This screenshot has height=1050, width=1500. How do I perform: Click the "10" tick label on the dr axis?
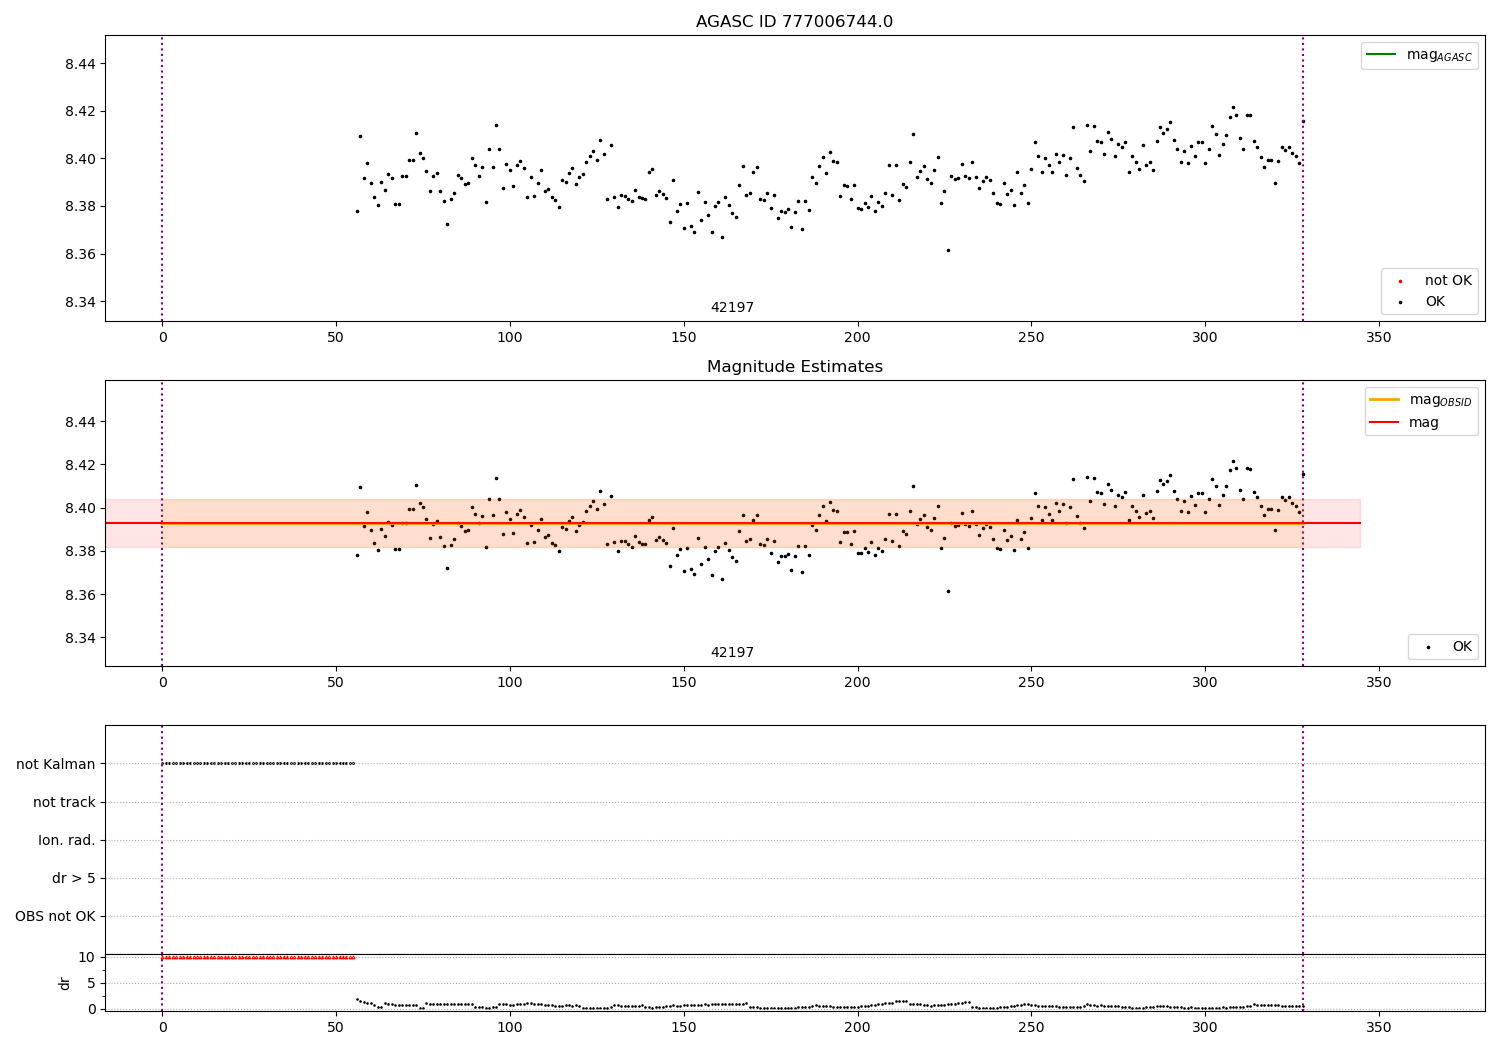click(x=87, y=957)
